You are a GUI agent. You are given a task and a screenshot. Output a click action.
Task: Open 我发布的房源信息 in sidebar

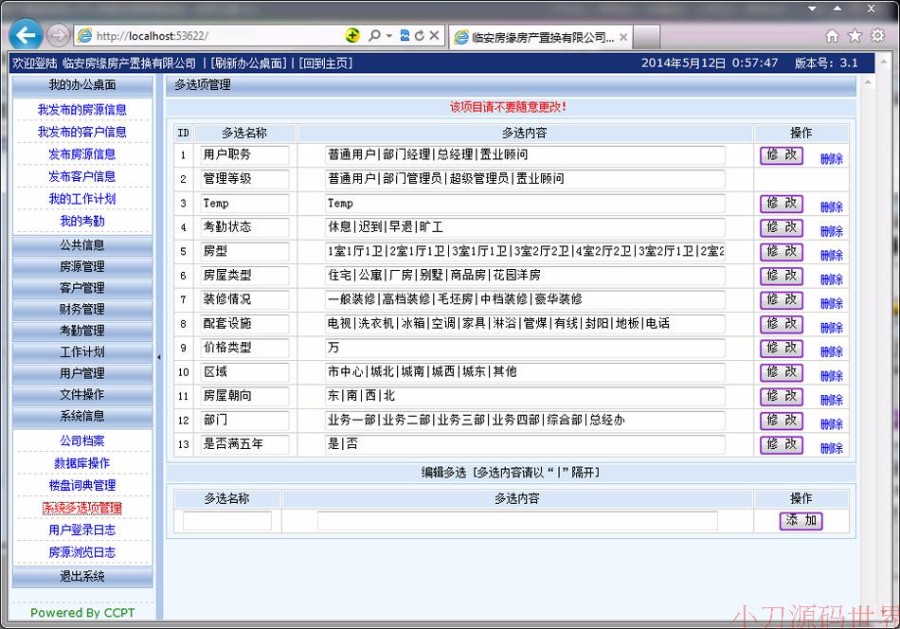pos(82,109)
